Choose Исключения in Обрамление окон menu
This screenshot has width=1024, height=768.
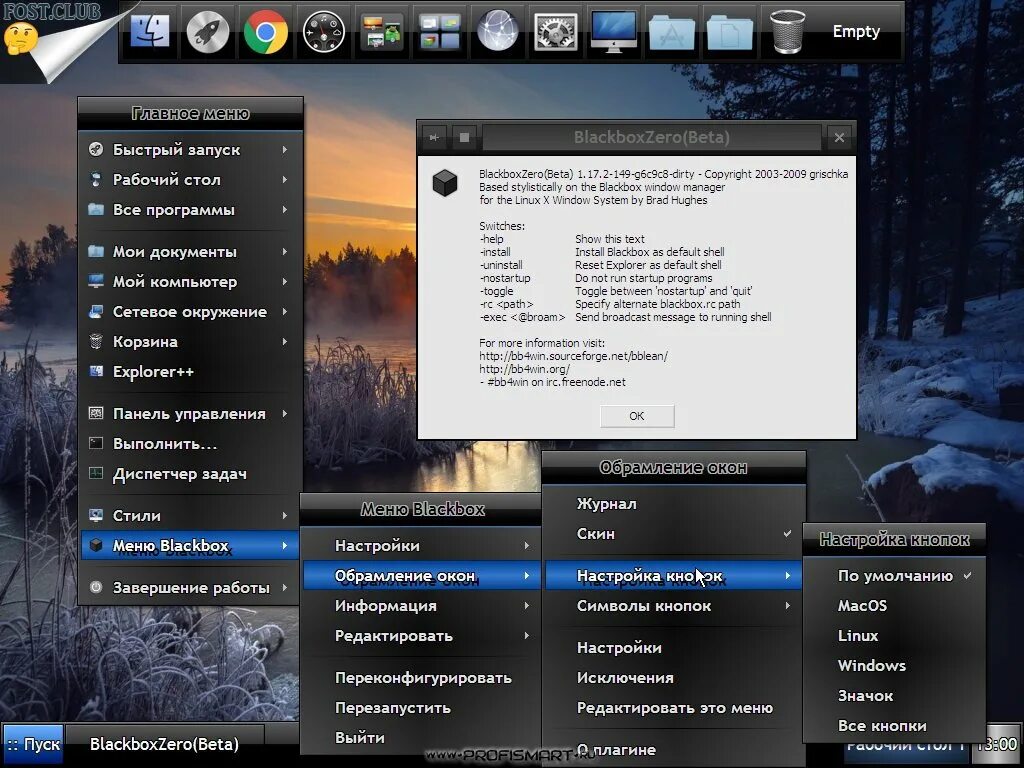[673, 678]
